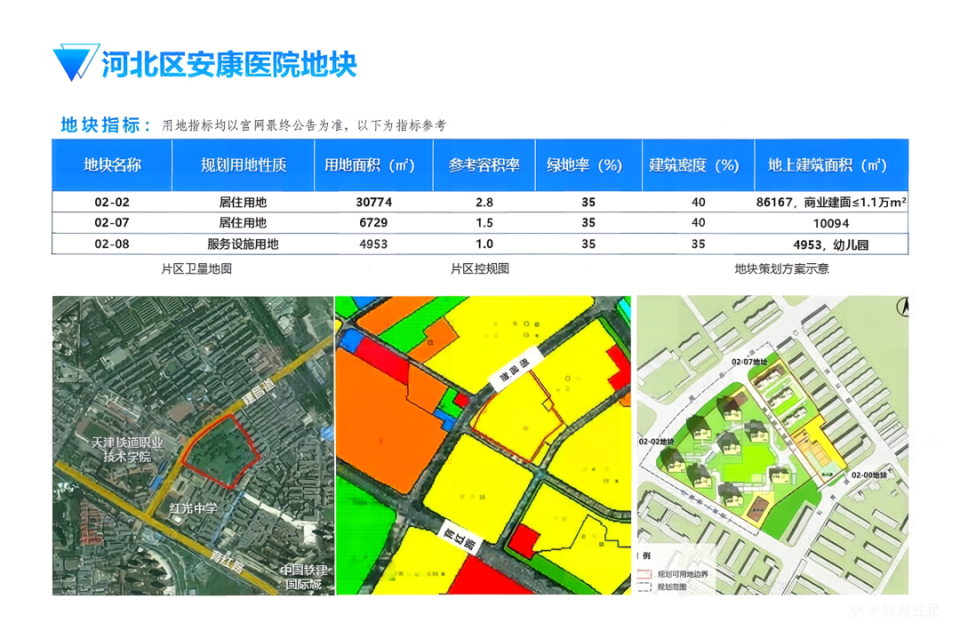Image resolution: width=960 pixels, height=639 pixels.
Task: Click the 规划用地性质 column header
Action: point(244,165)
